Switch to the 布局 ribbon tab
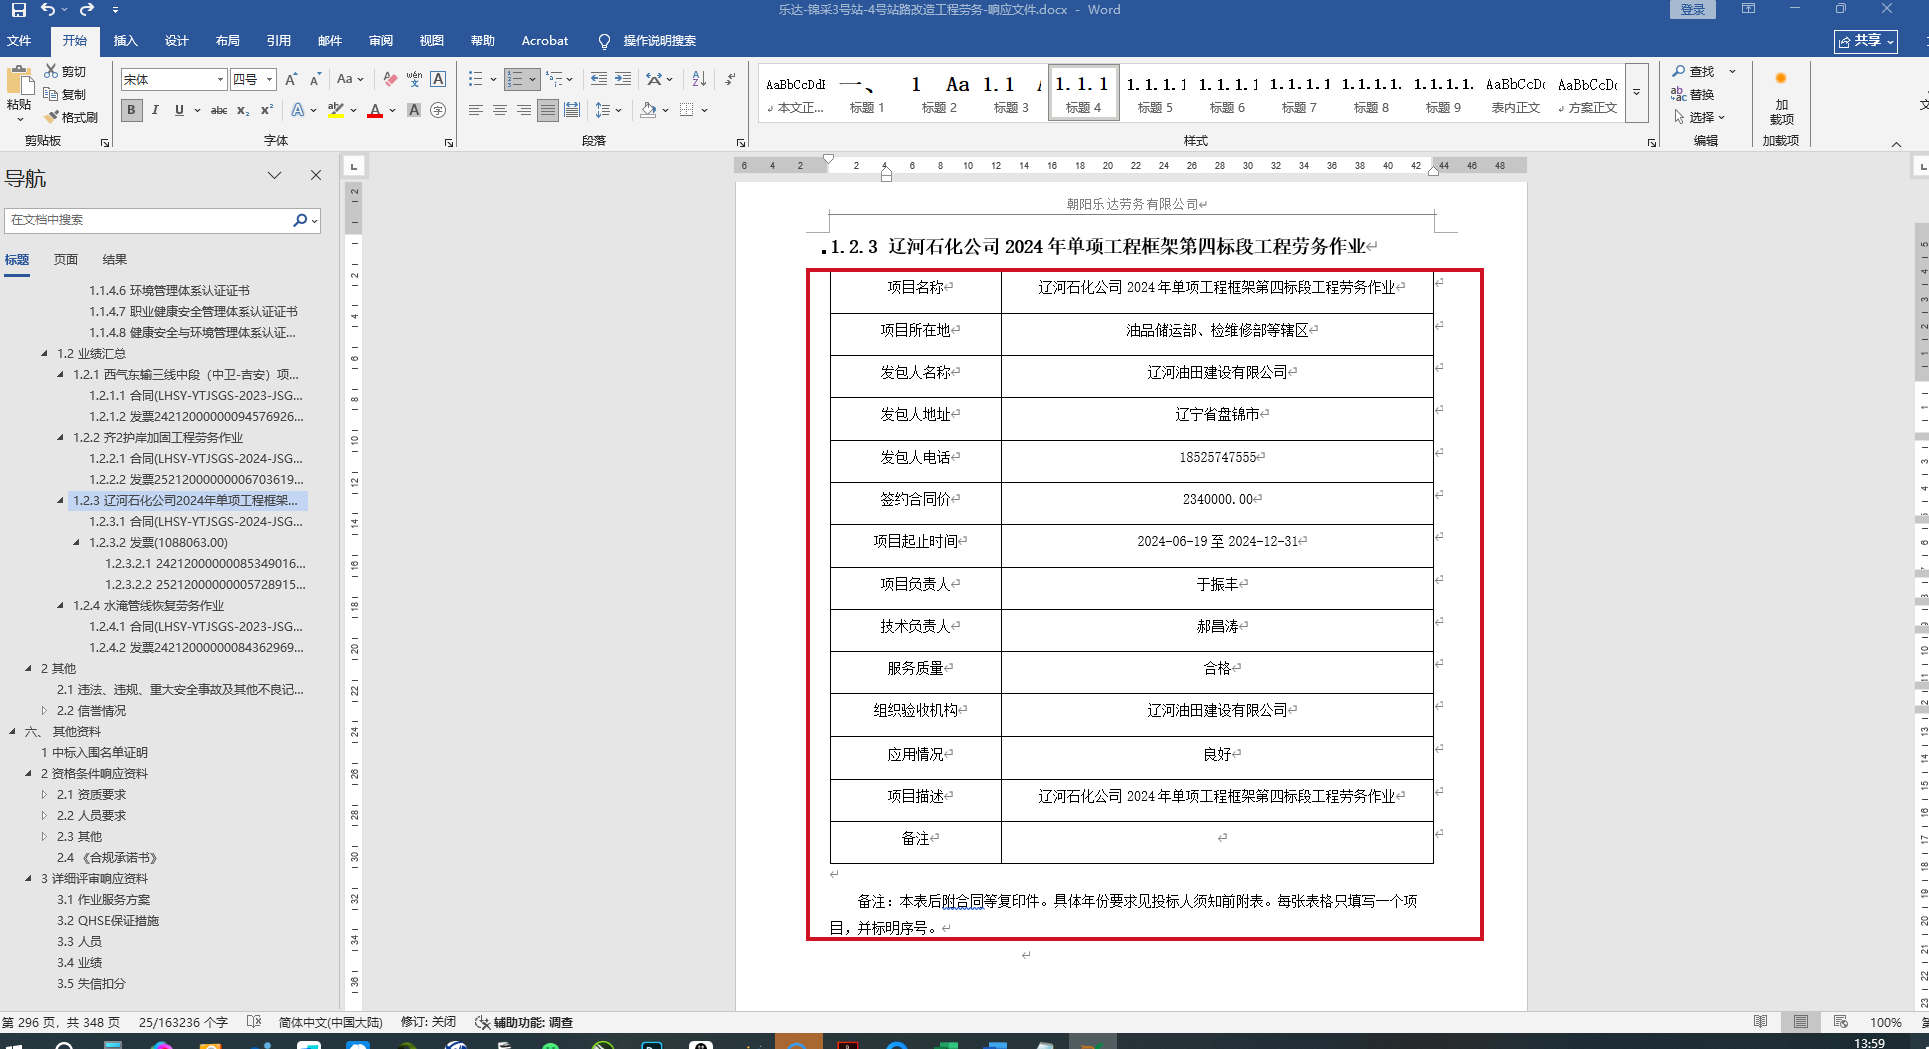This screenshot has width=1929, height=1049. [x=227, y=41]
